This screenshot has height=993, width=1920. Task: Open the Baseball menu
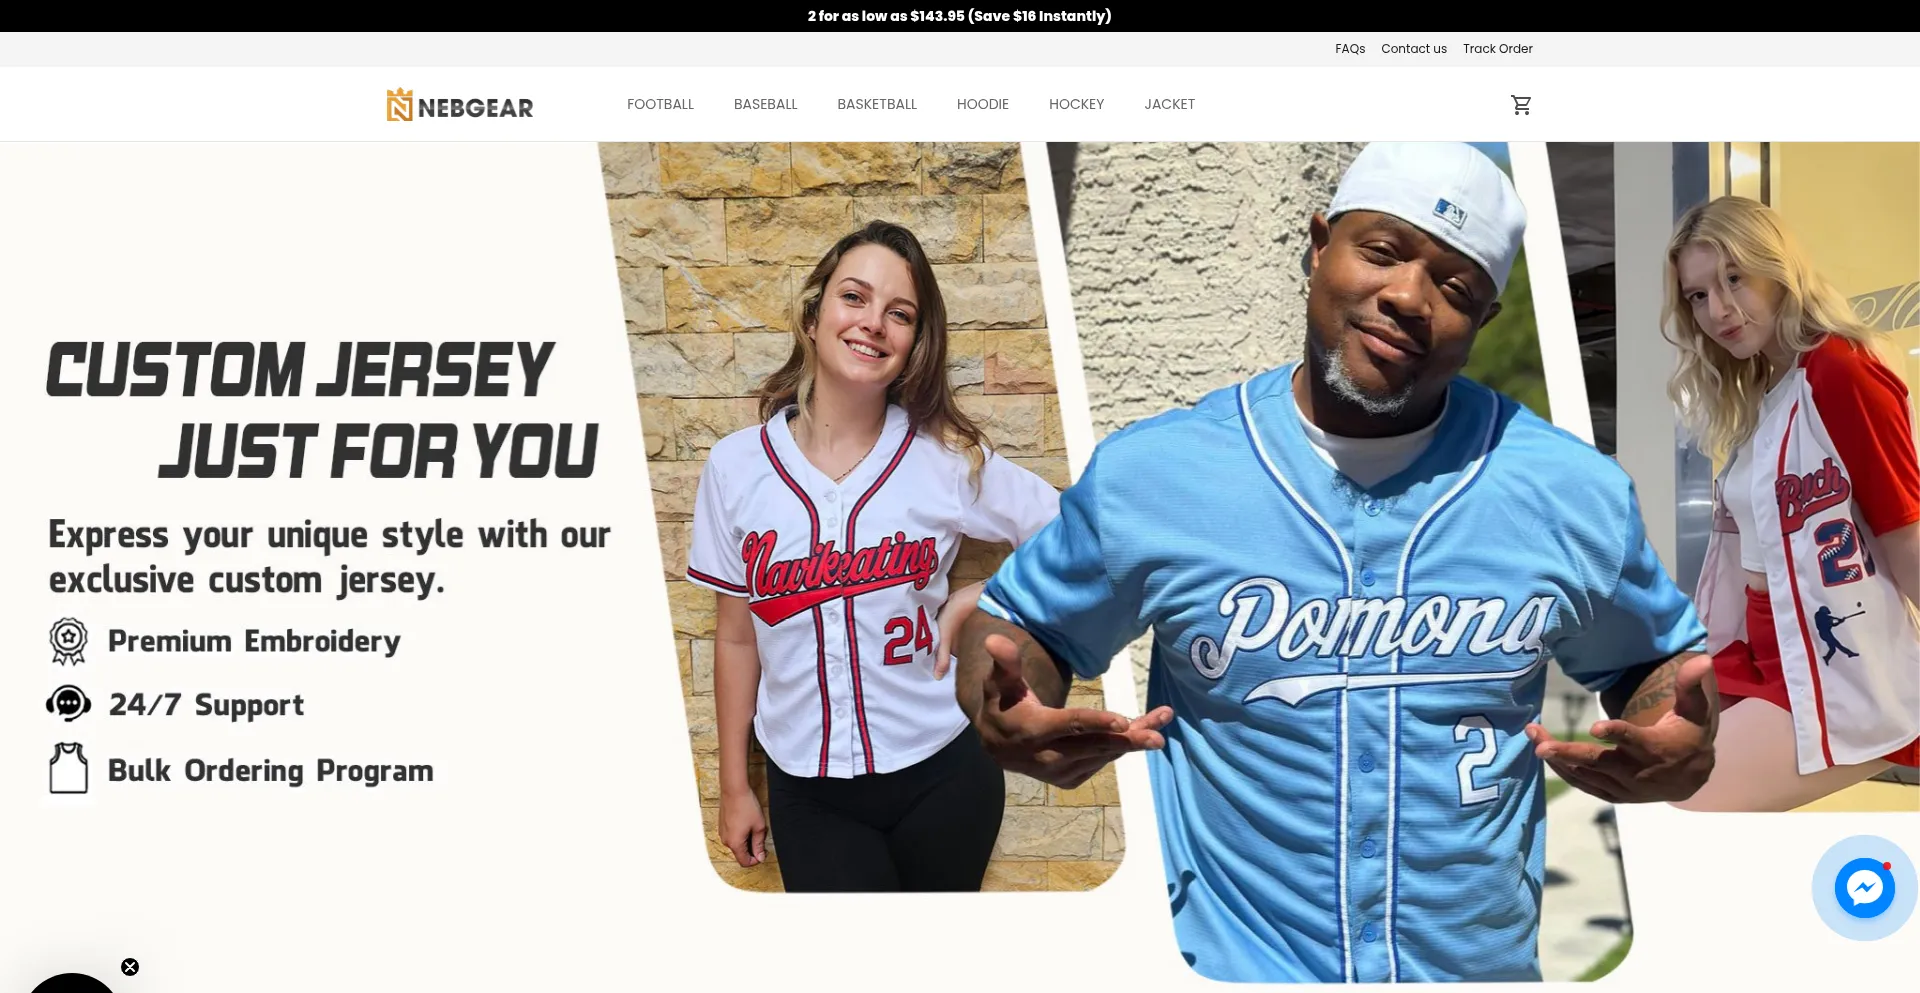click(x=765, y=104)
